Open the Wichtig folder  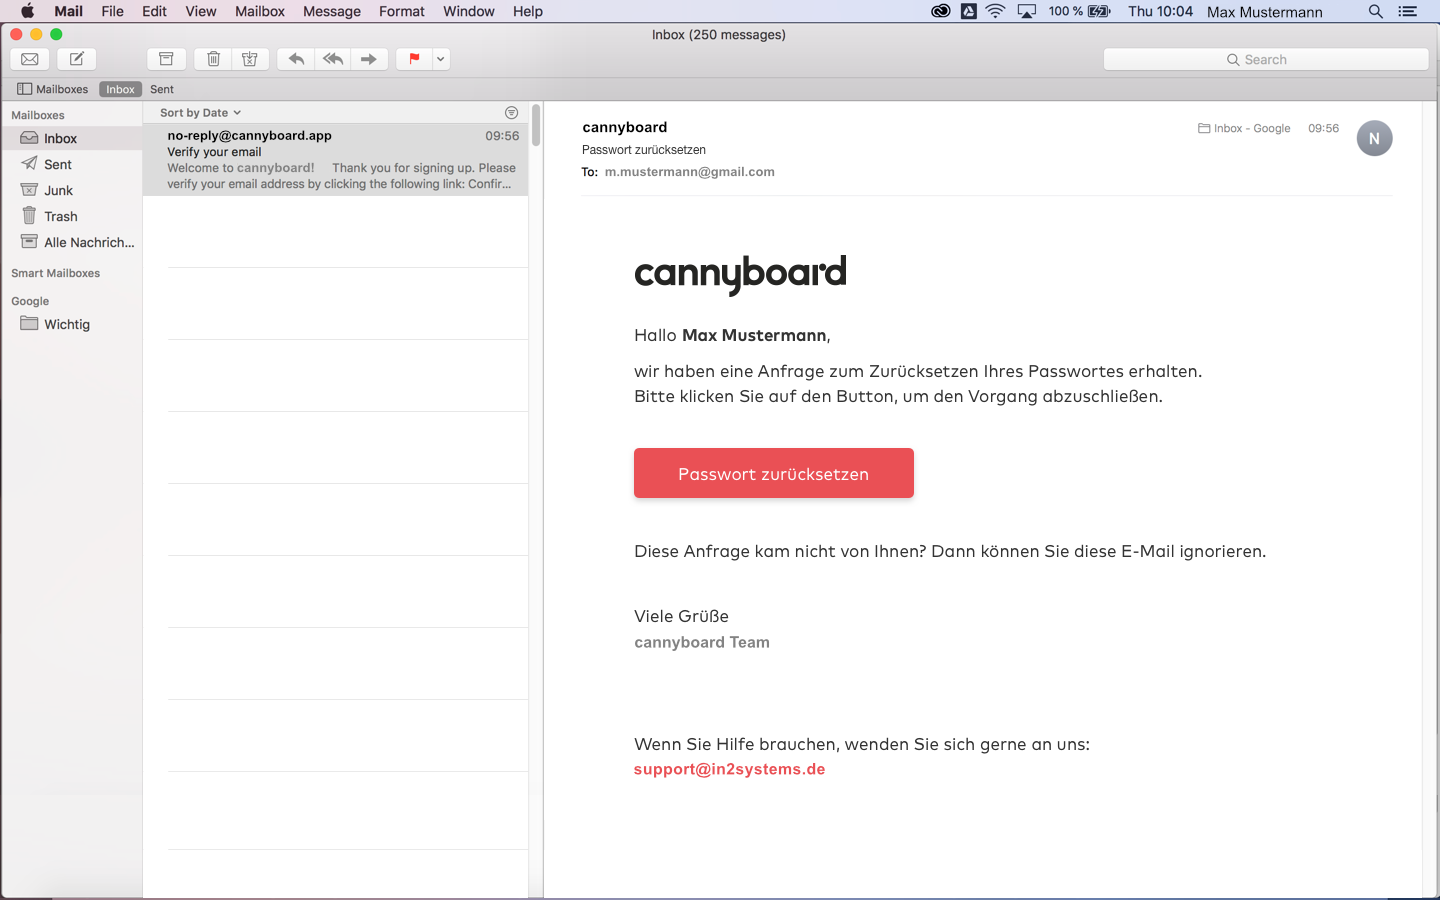[x=72, y=324]
